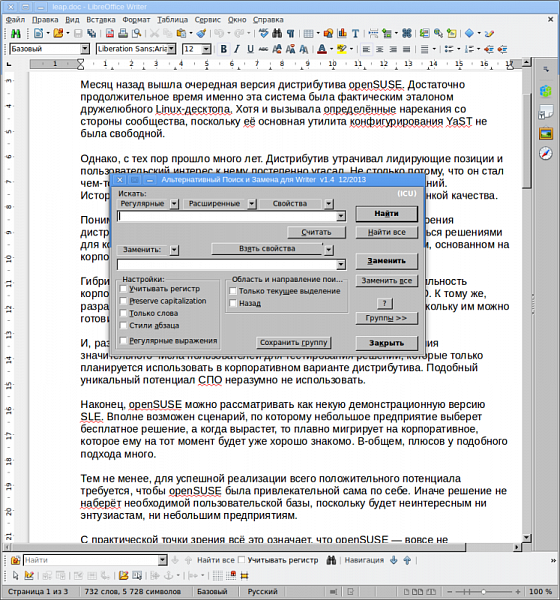Open the Properties cube icon in the sidebar
Image resolution: width=560 pixels, height=600 pixels.
coord(546,91)
